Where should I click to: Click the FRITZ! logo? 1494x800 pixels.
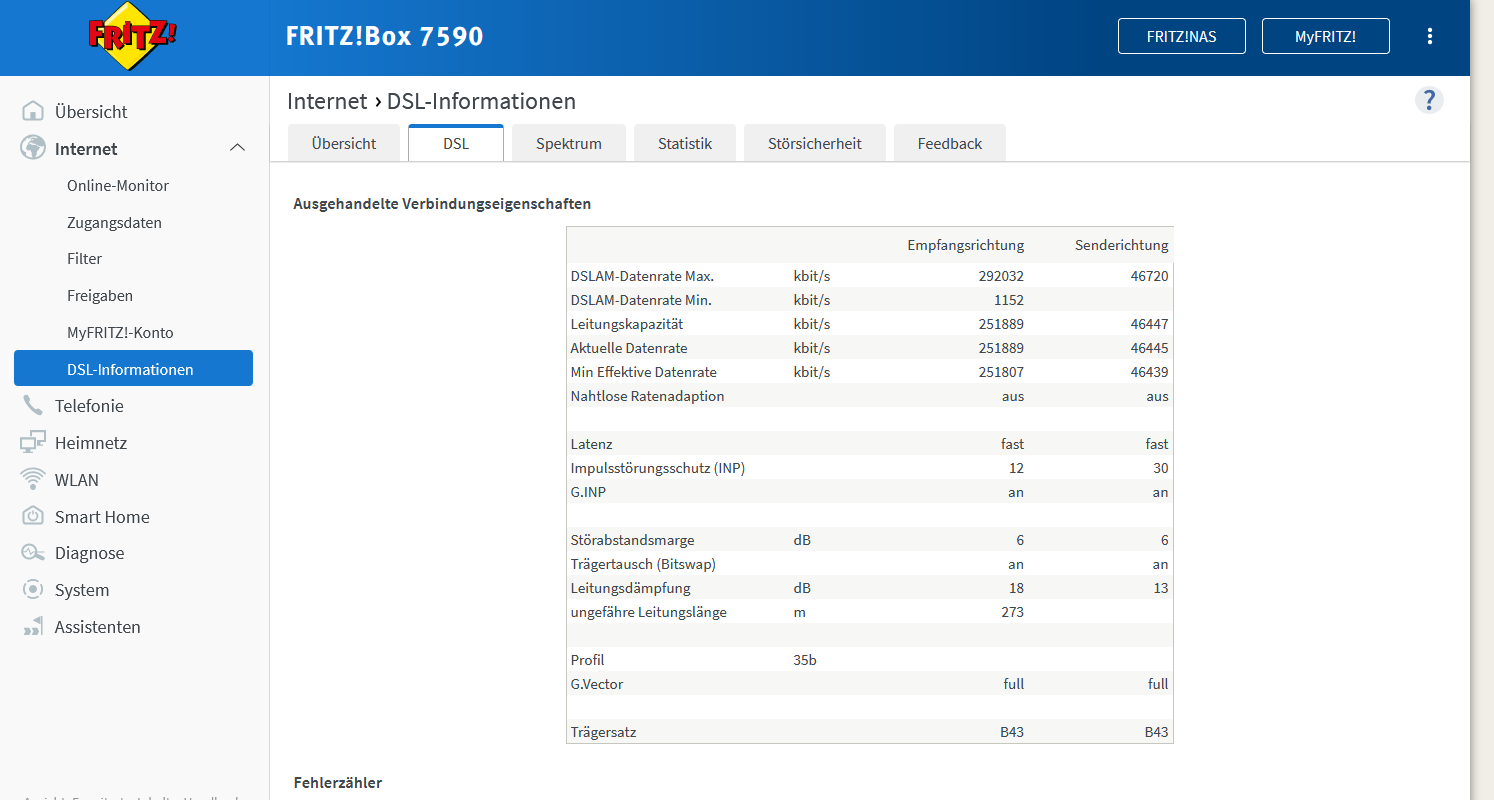click(x=134, y=37)
